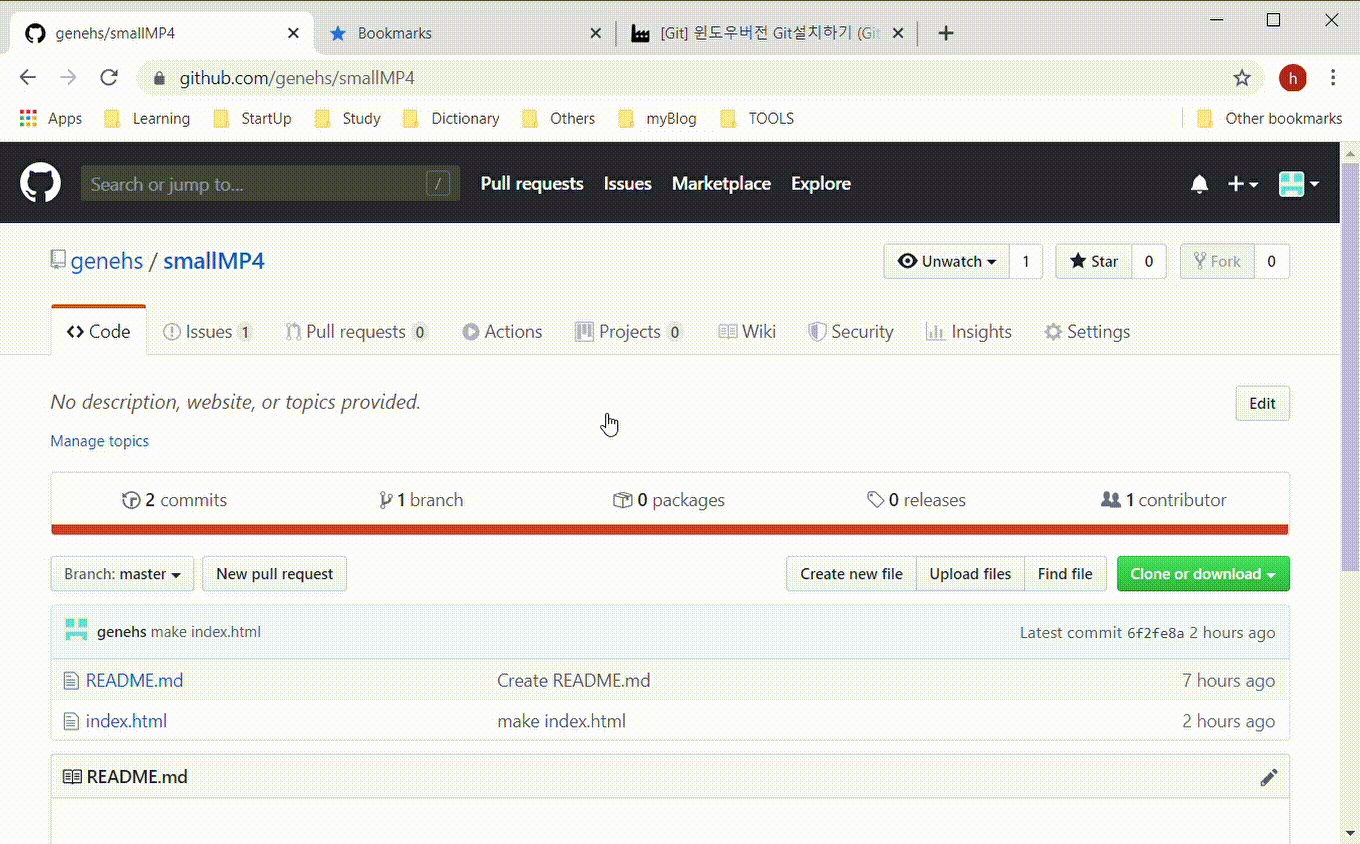Open the genehs owner link
Viewport: 1360px width, 844px height.
pos(107,261)
